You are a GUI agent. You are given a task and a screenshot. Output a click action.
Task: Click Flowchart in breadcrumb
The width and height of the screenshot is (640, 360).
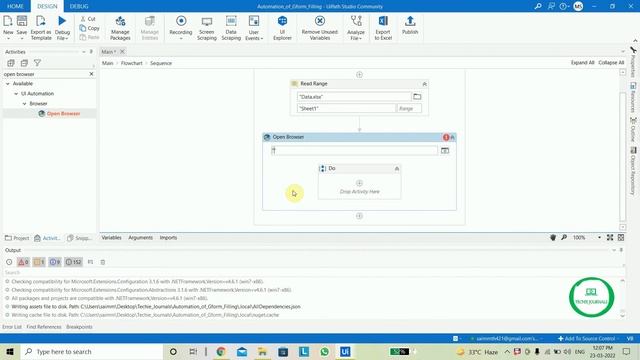click(131, 63)
